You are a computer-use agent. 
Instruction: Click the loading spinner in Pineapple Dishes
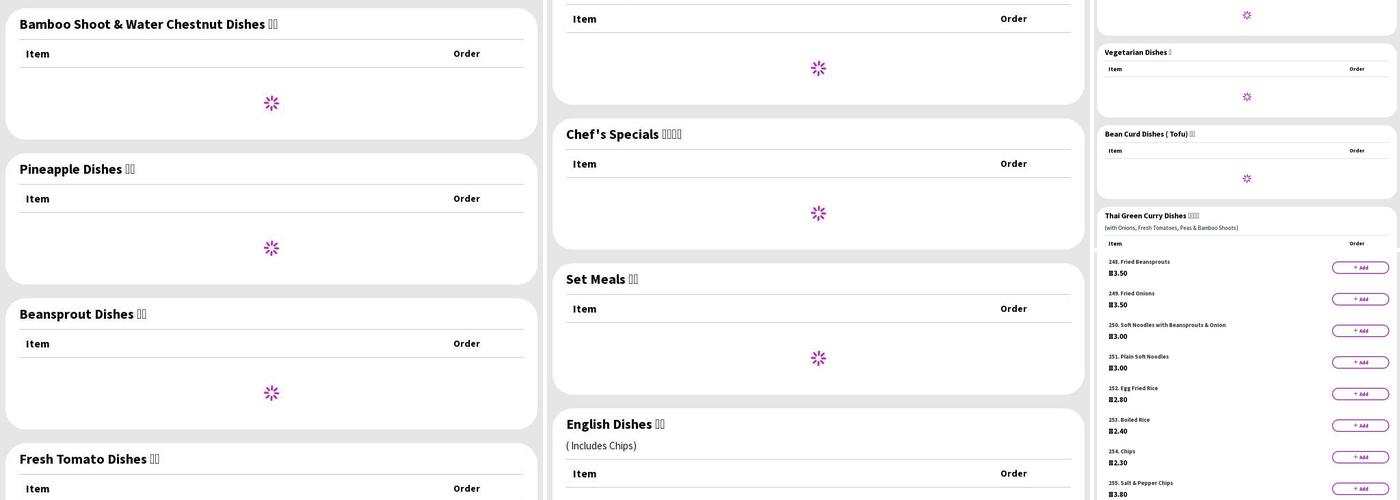point(271,248)
